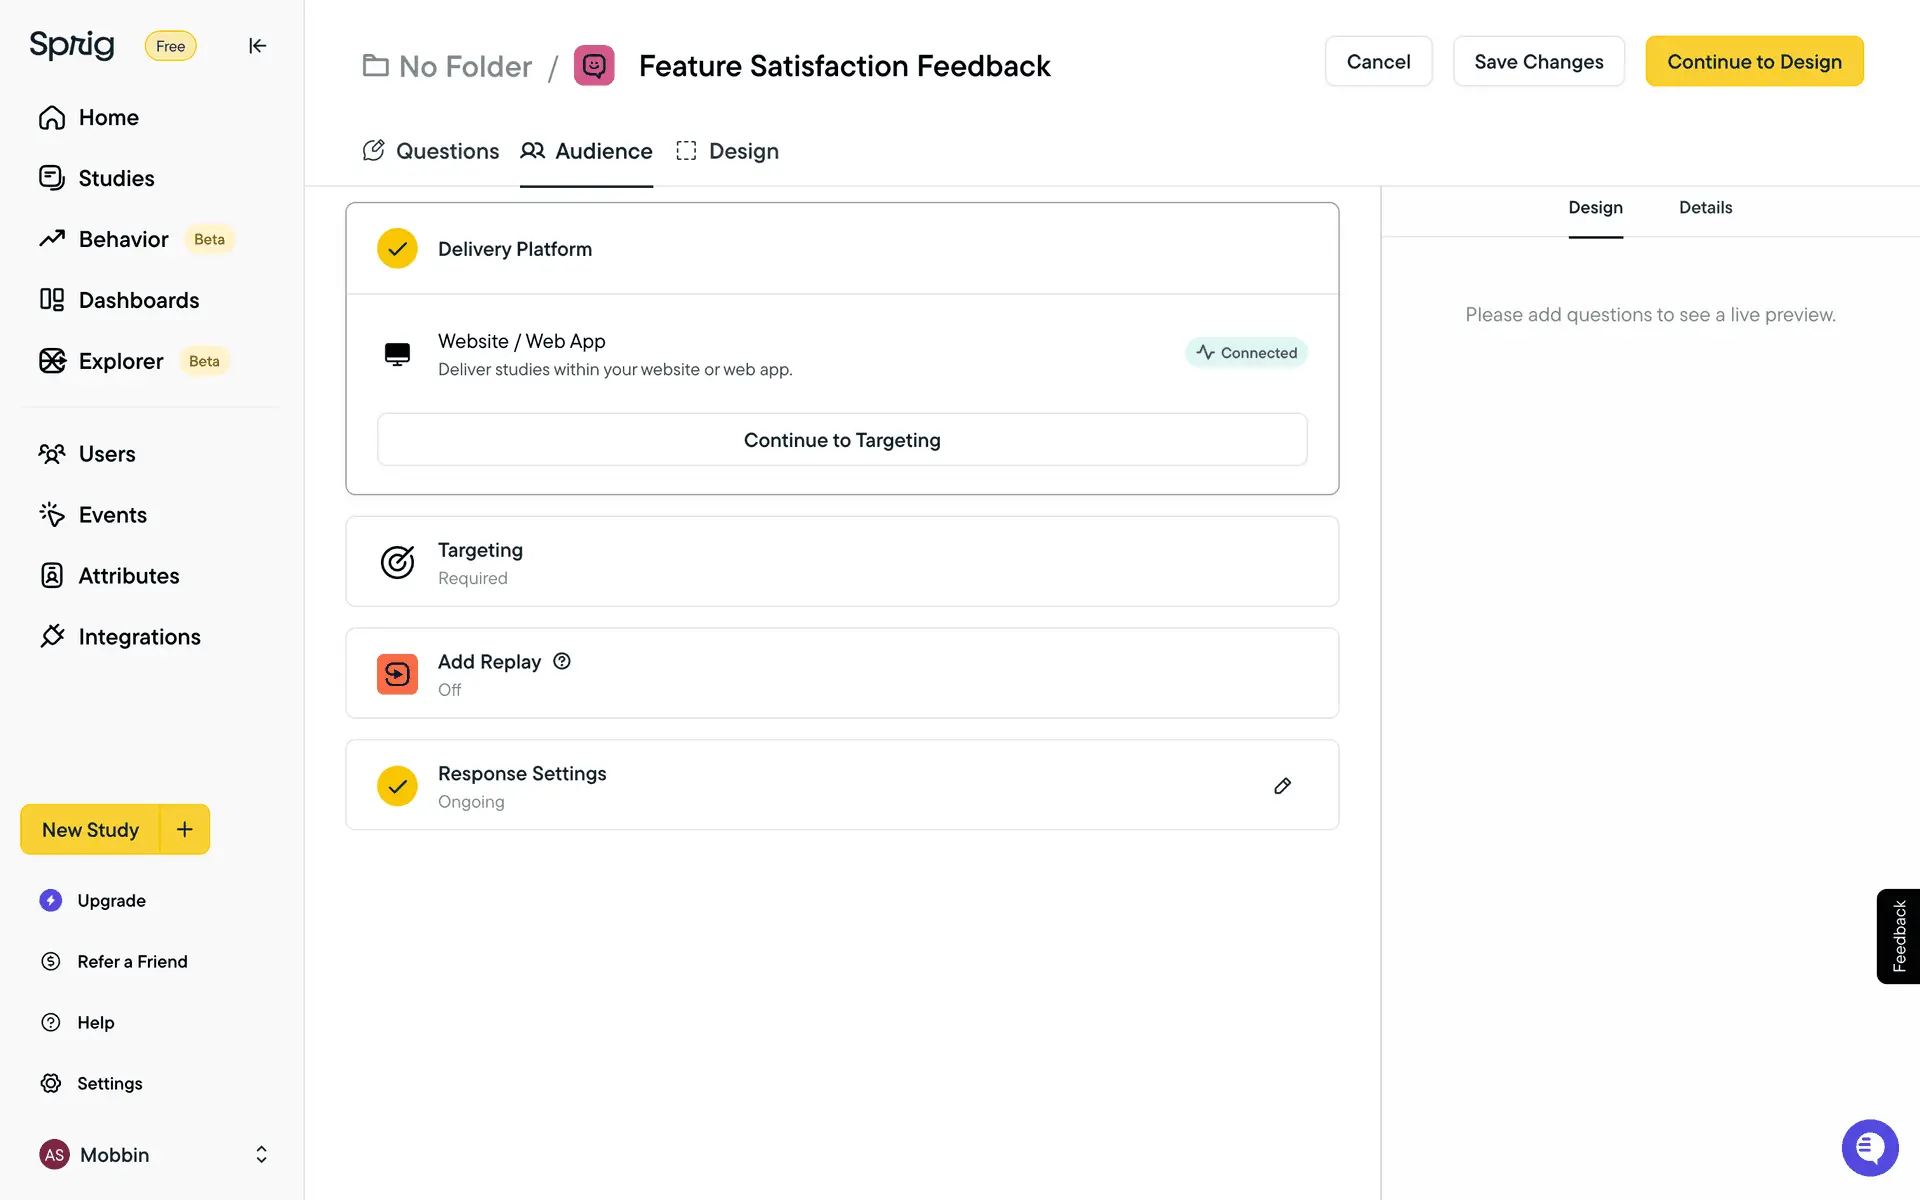Collapse the sidebar with the arrow icon

tap(257, 46)
